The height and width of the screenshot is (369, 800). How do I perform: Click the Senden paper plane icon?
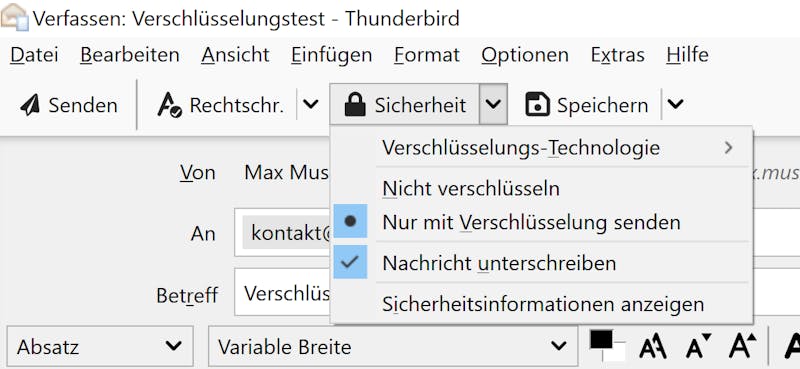[x=30, y=105]
